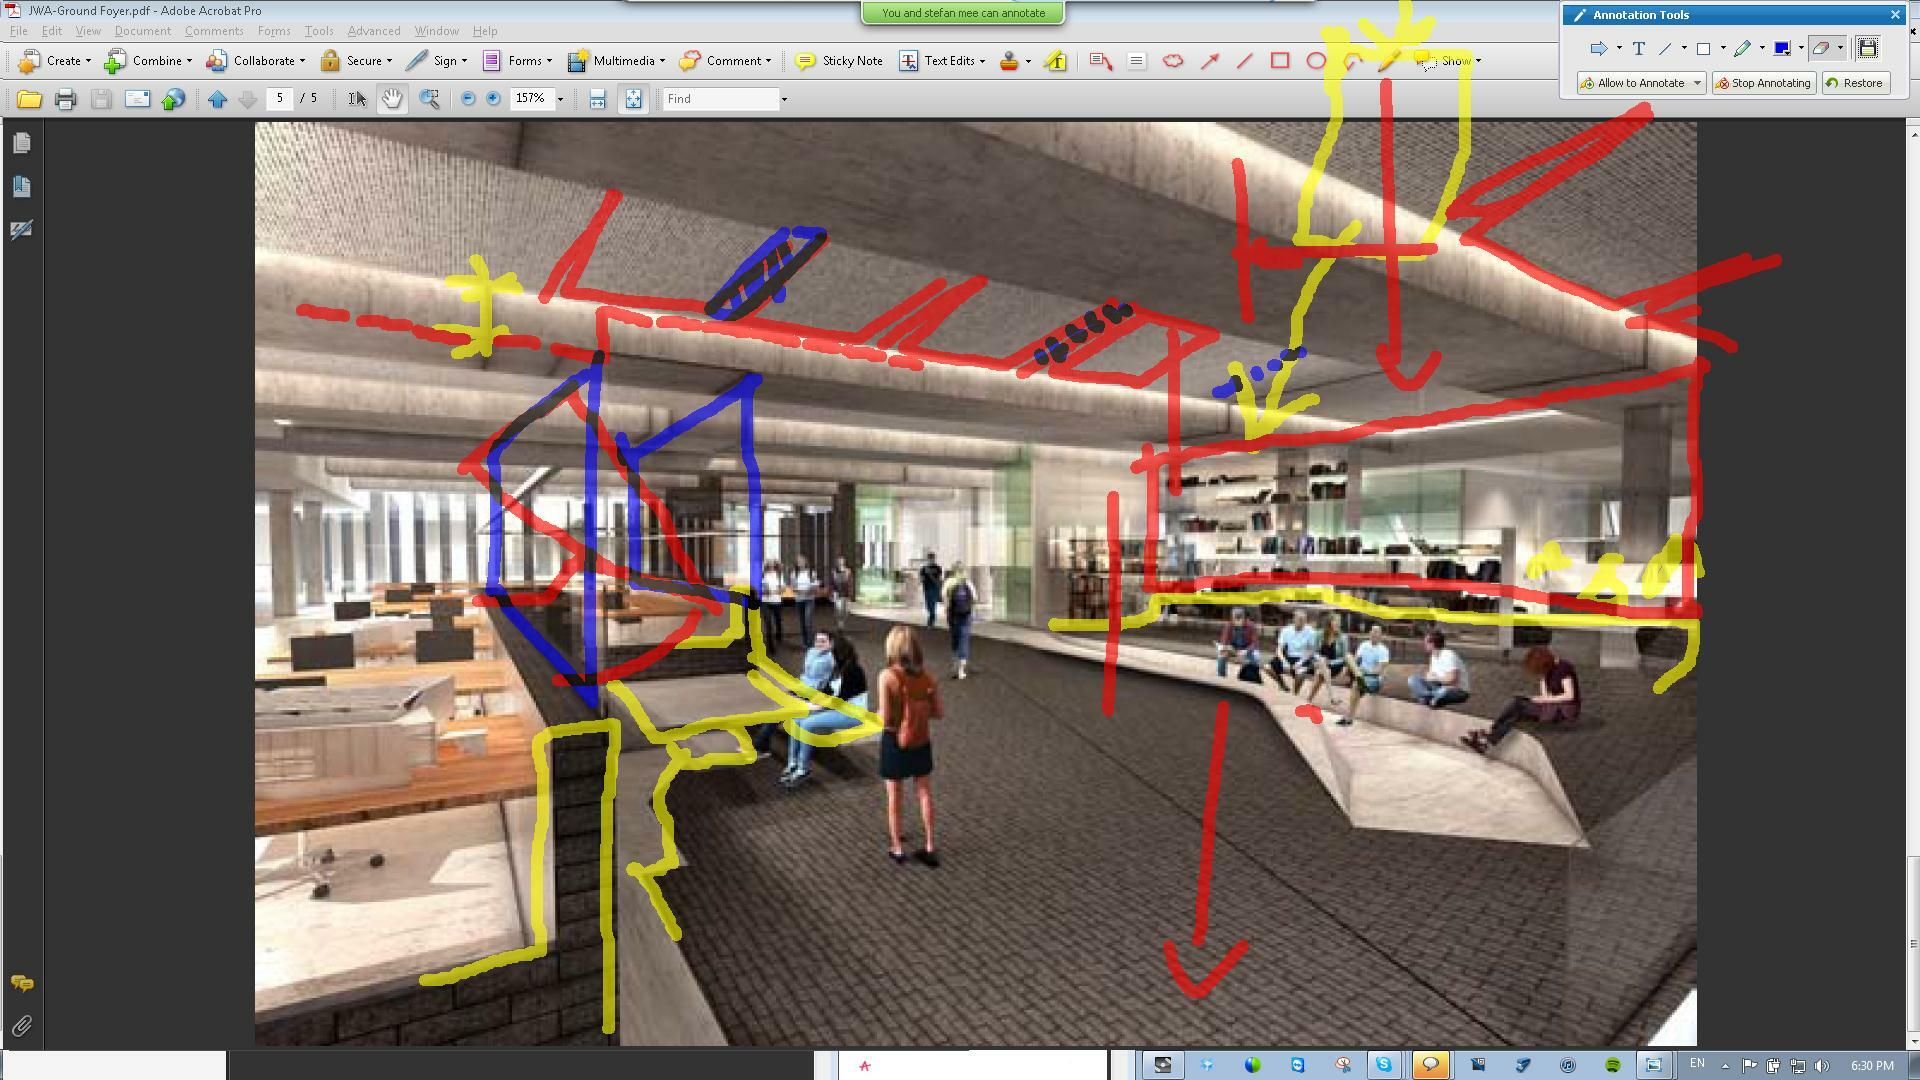Save annotations with the floppy disk icon

point(1867,48)
